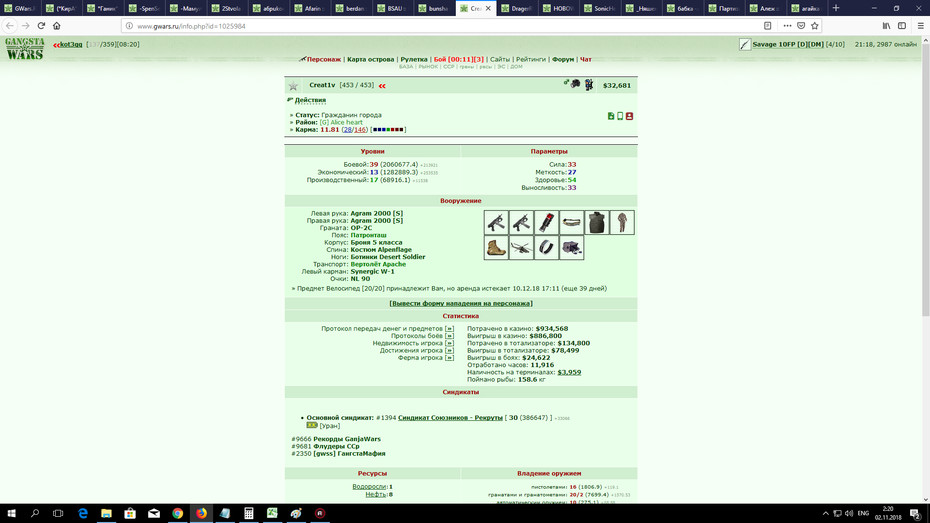This screenshot has width=930, height=523.
Task: Click the Savage 10FP weapon icon in header
Action: click(x=745, y=44)
